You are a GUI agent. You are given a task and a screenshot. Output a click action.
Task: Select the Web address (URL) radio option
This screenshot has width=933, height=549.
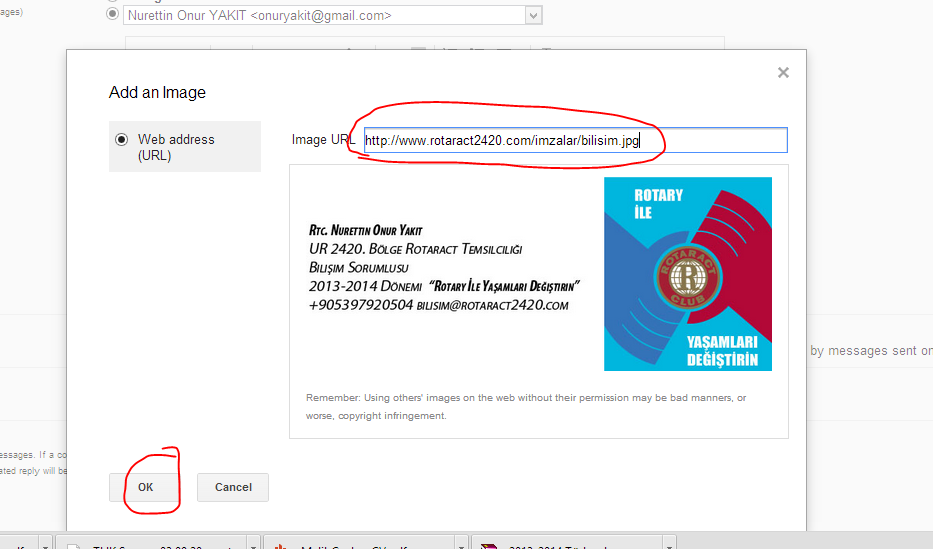[x=121, y=140]
